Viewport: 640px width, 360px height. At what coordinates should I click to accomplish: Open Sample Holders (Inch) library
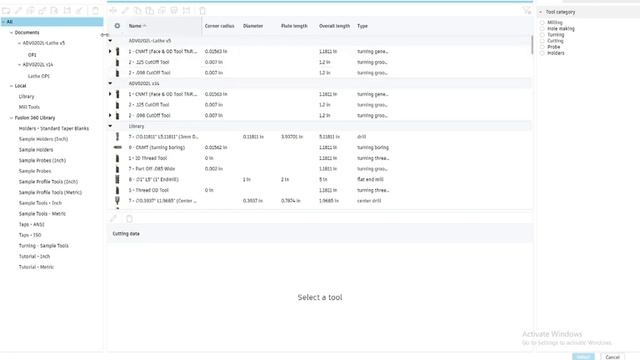[x=43, y=139]
